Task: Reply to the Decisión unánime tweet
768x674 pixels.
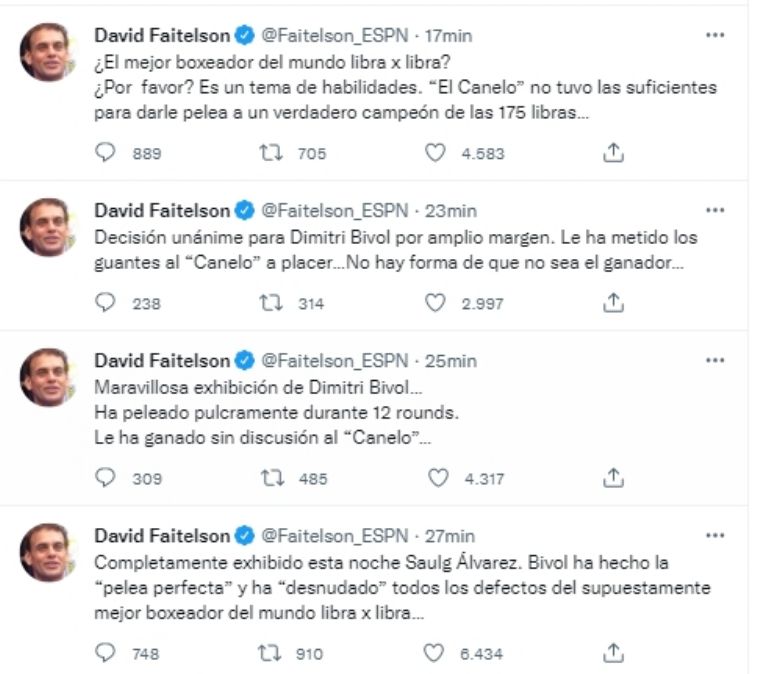Action: click(105, 303)
